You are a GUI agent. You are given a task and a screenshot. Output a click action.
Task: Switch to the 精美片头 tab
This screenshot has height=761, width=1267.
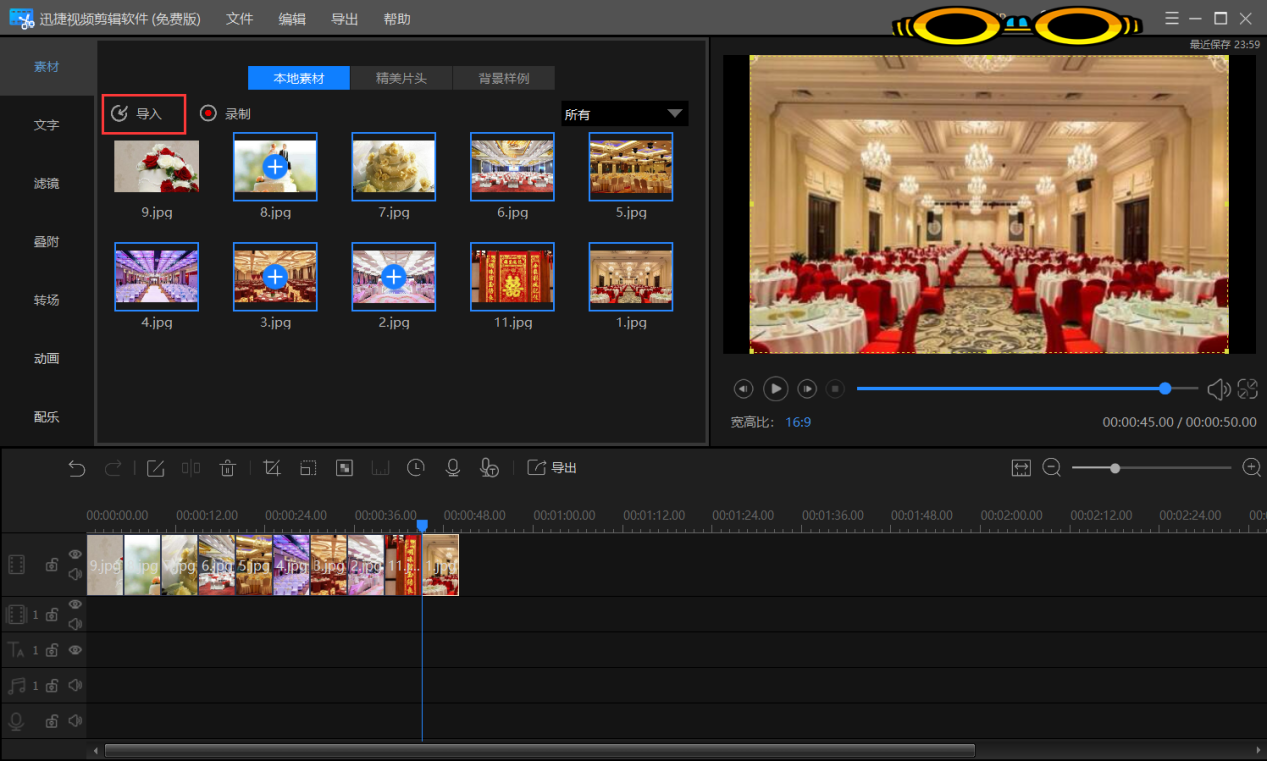[x=401, y=78]
